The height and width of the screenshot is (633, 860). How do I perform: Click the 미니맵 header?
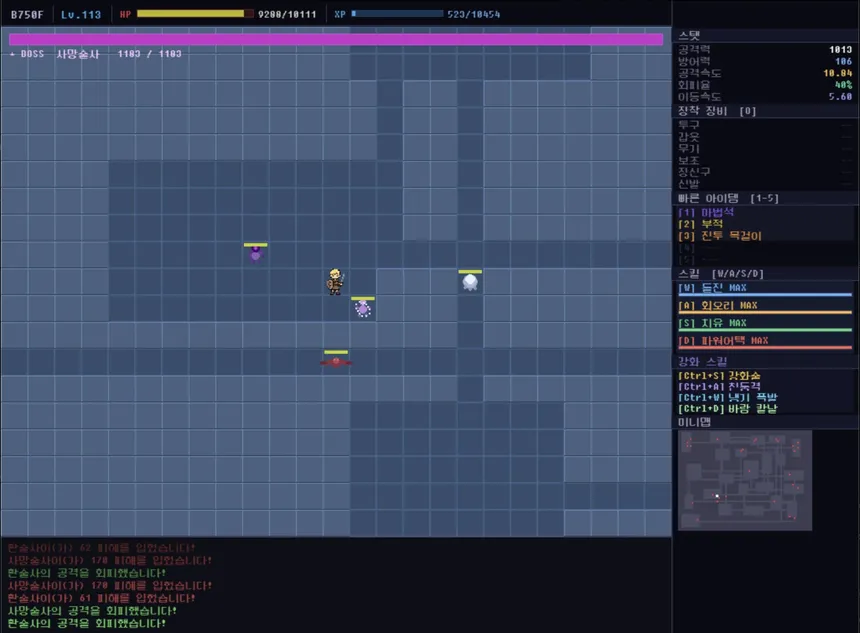[694, 422]
